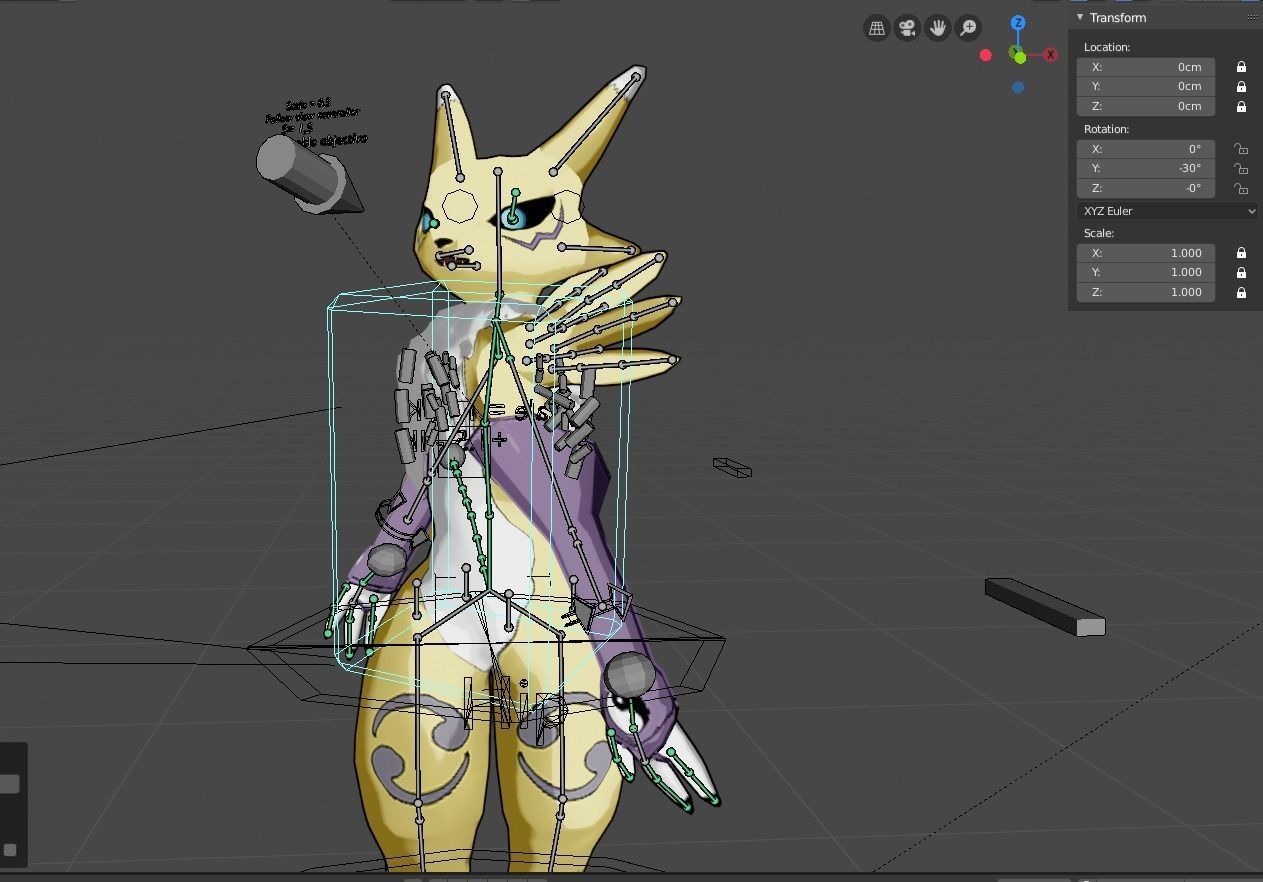Viewport: 1263px width, 882px height.
Task: Click the magnifier zoom view icon
Action: click(x=968, y=28)
